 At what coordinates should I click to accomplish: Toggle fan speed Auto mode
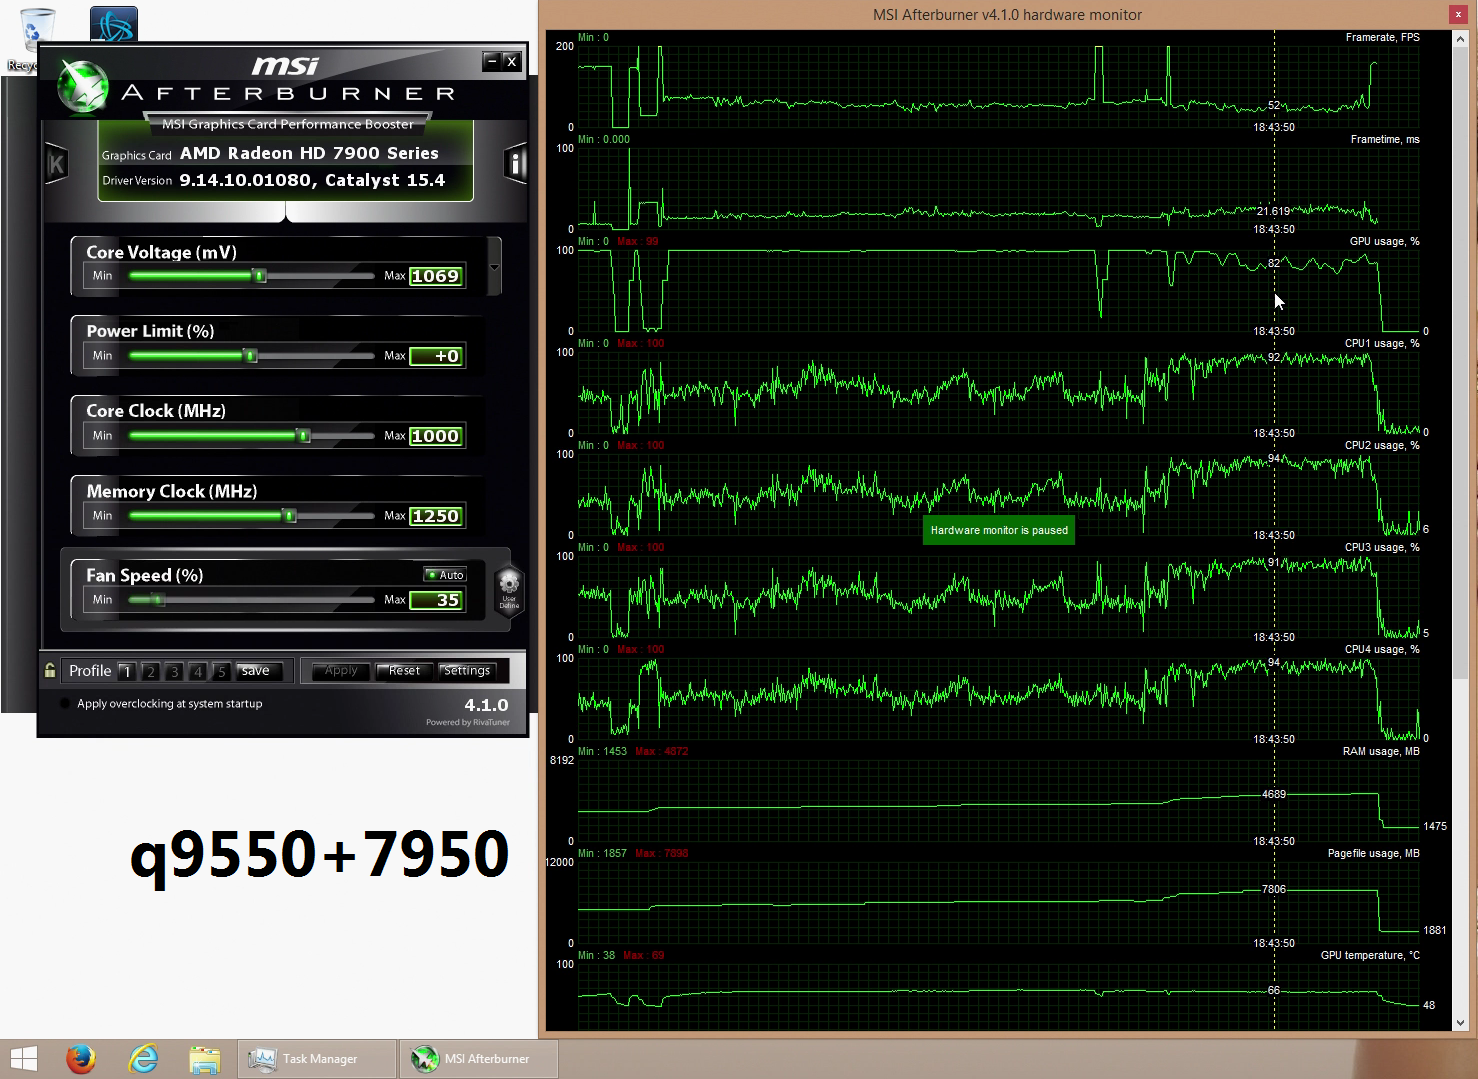point(445,575)
